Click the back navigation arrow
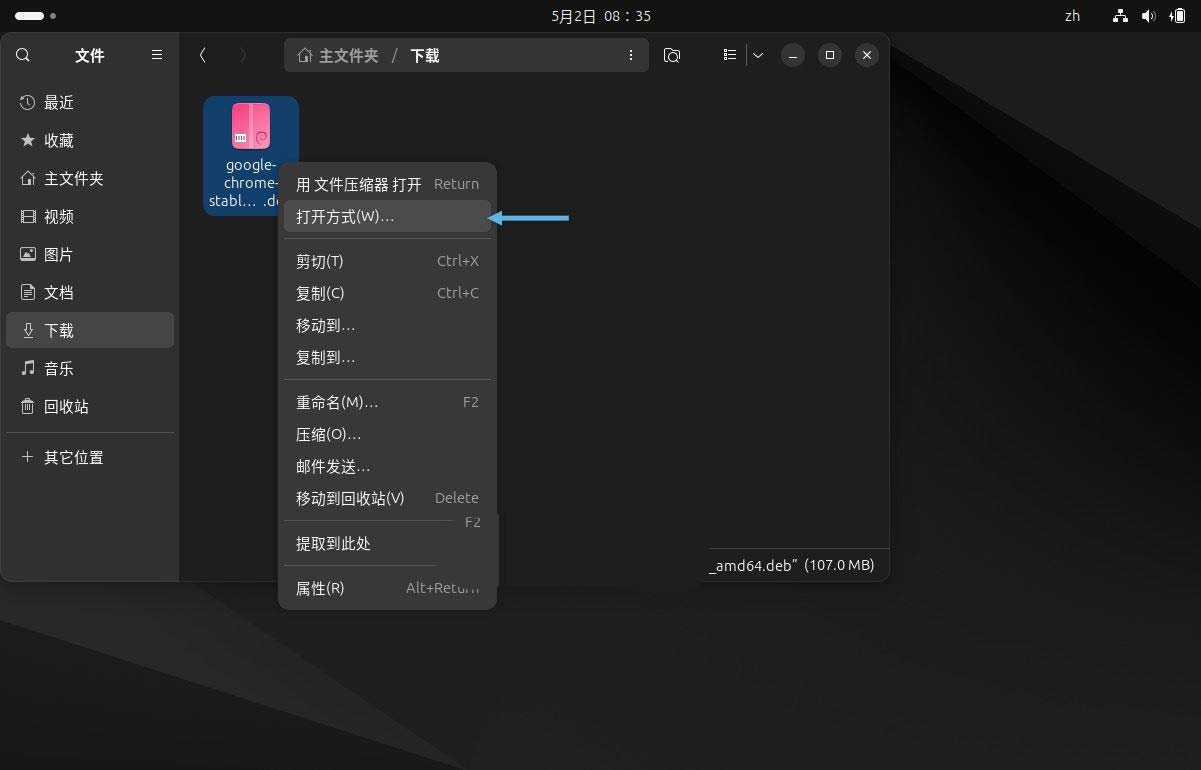This screenshot has height=770, width=1201. pyautogui.click(x=203, y=55)
